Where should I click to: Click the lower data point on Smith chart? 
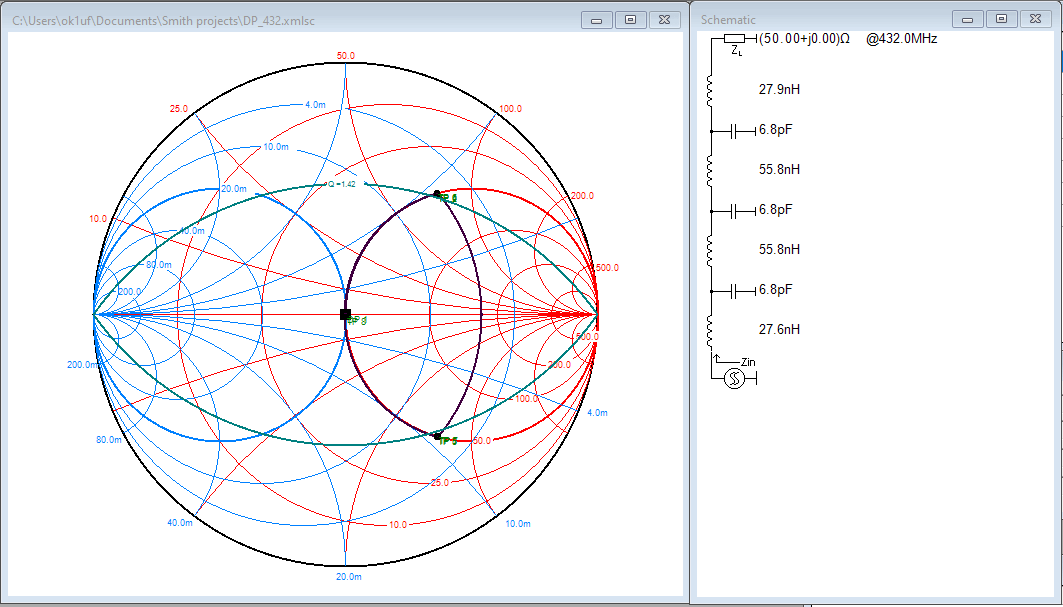tap(437, 435)
